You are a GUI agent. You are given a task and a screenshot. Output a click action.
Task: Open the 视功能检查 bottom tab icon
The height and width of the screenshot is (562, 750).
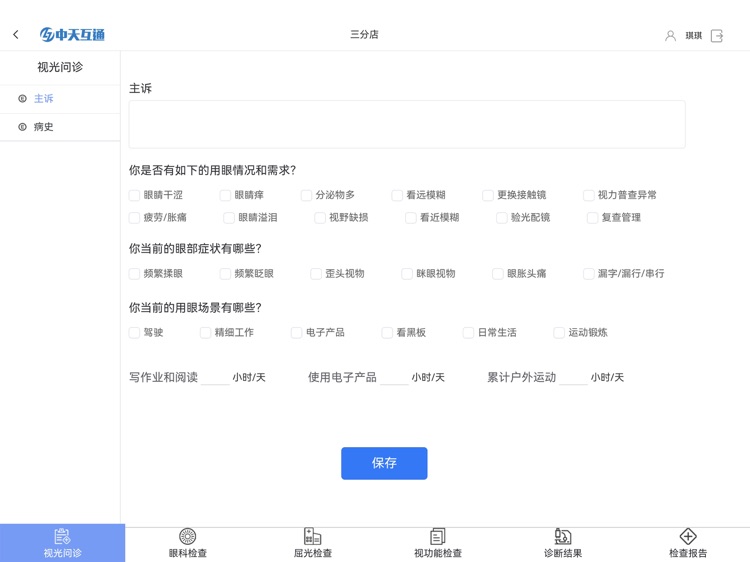pyautogui.click(x=438, y=537)
